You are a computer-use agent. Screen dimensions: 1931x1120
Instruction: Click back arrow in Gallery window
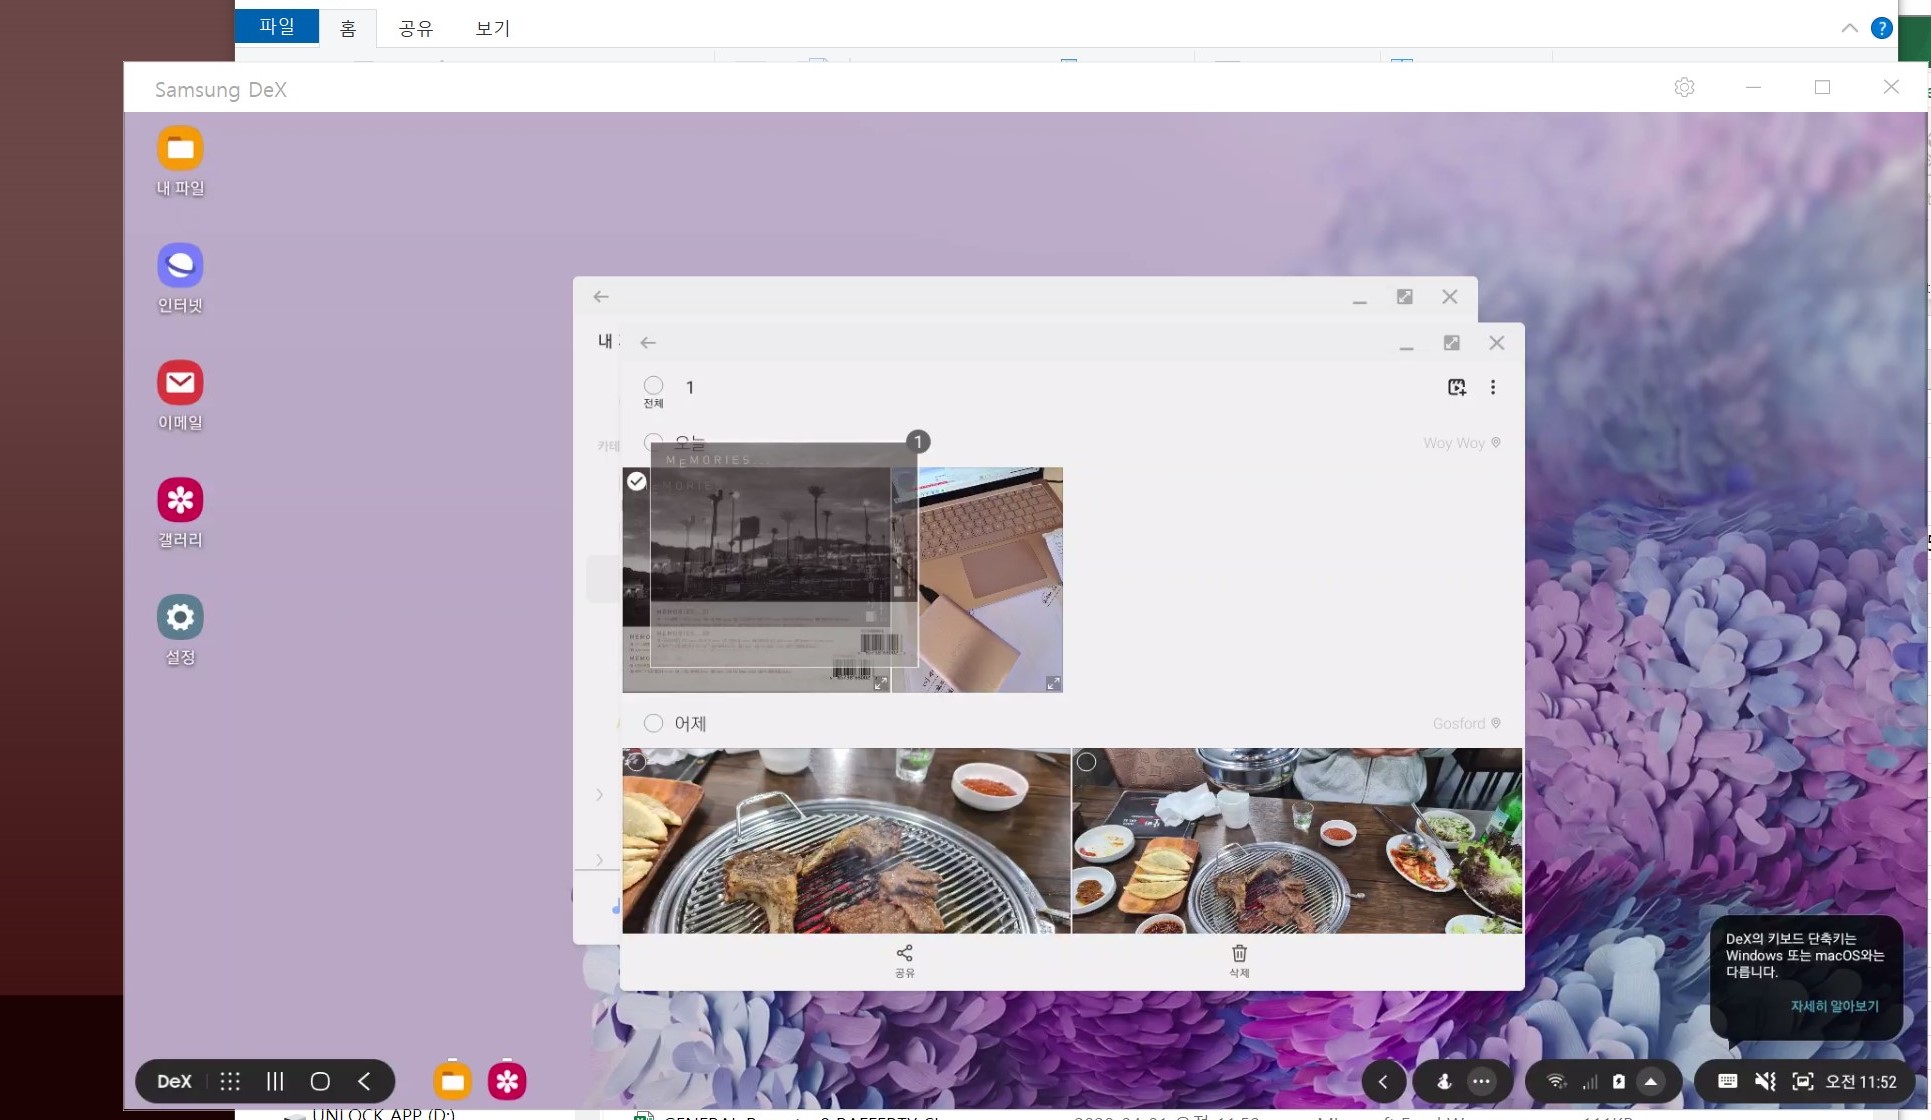pos(648,342)
